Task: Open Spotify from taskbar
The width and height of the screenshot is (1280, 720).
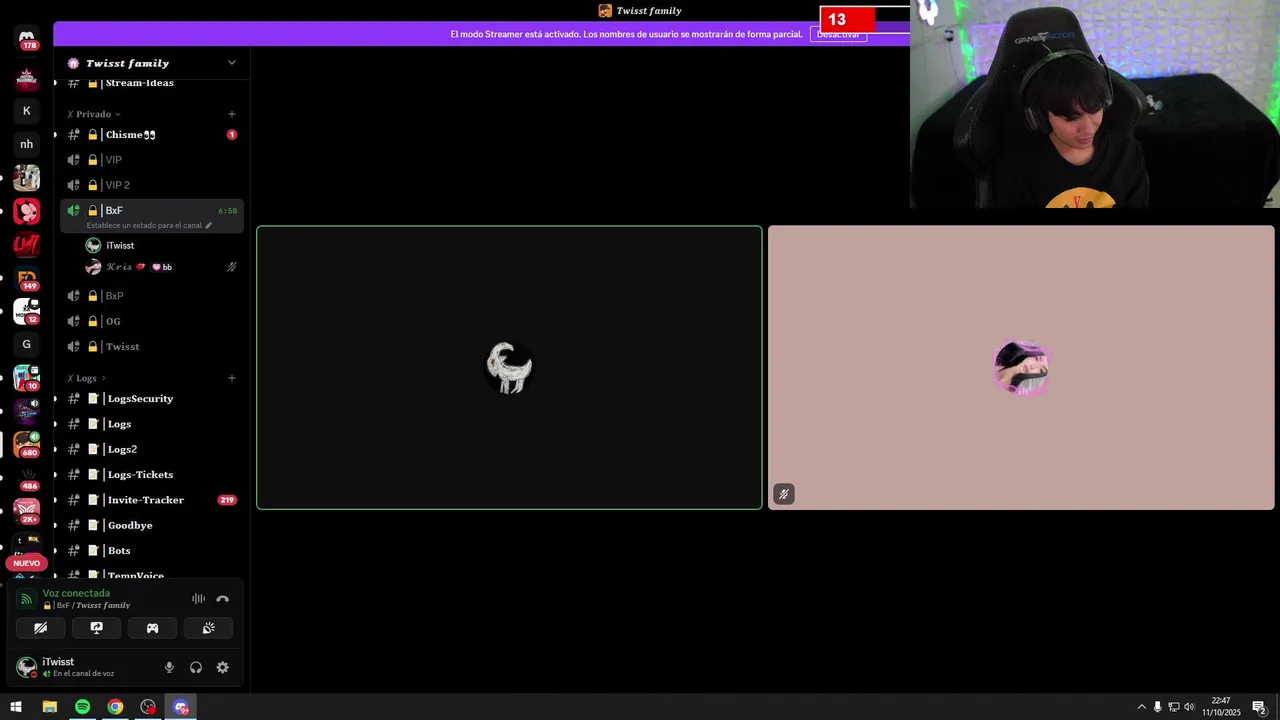Action: [82, 707]
